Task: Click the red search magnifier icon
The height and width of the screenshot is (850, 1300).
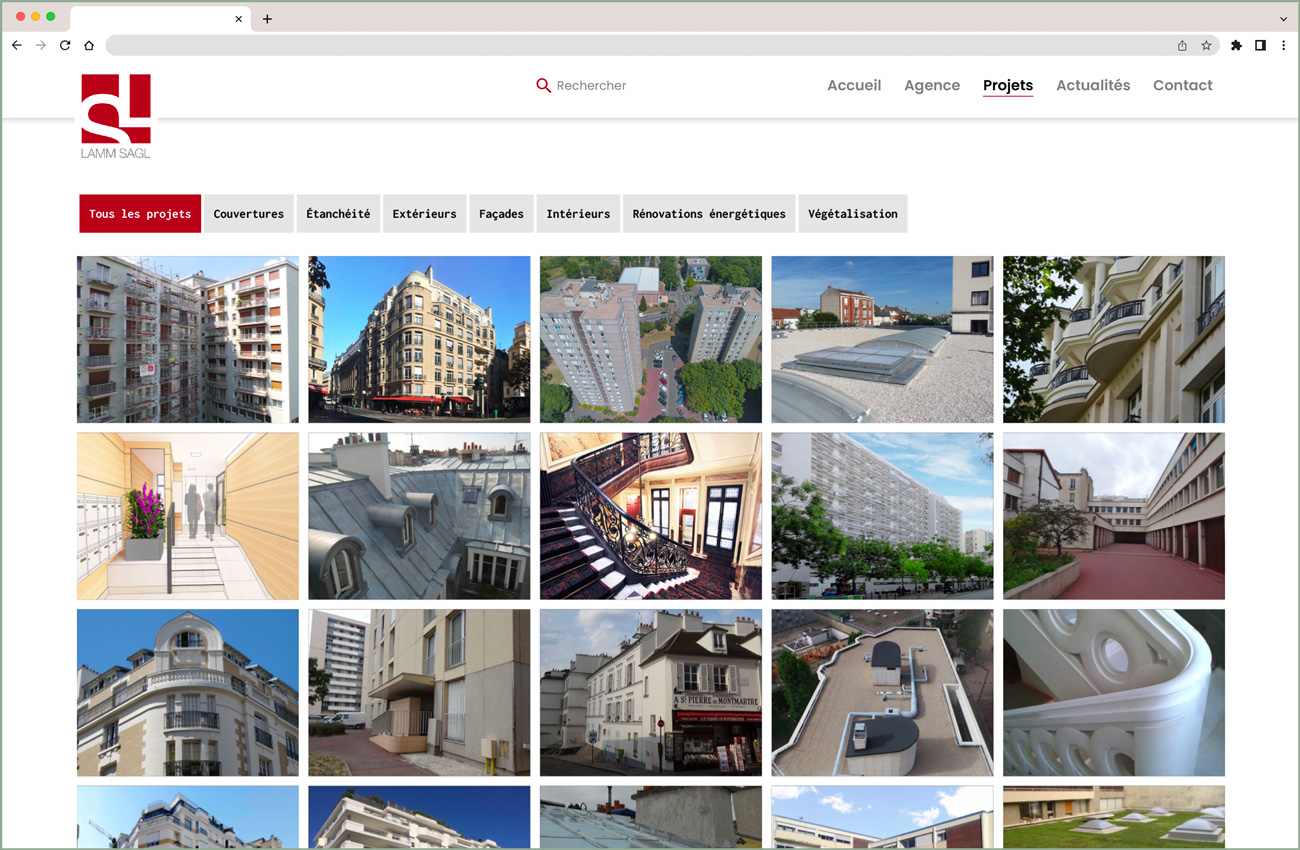Action: [543, 86]
